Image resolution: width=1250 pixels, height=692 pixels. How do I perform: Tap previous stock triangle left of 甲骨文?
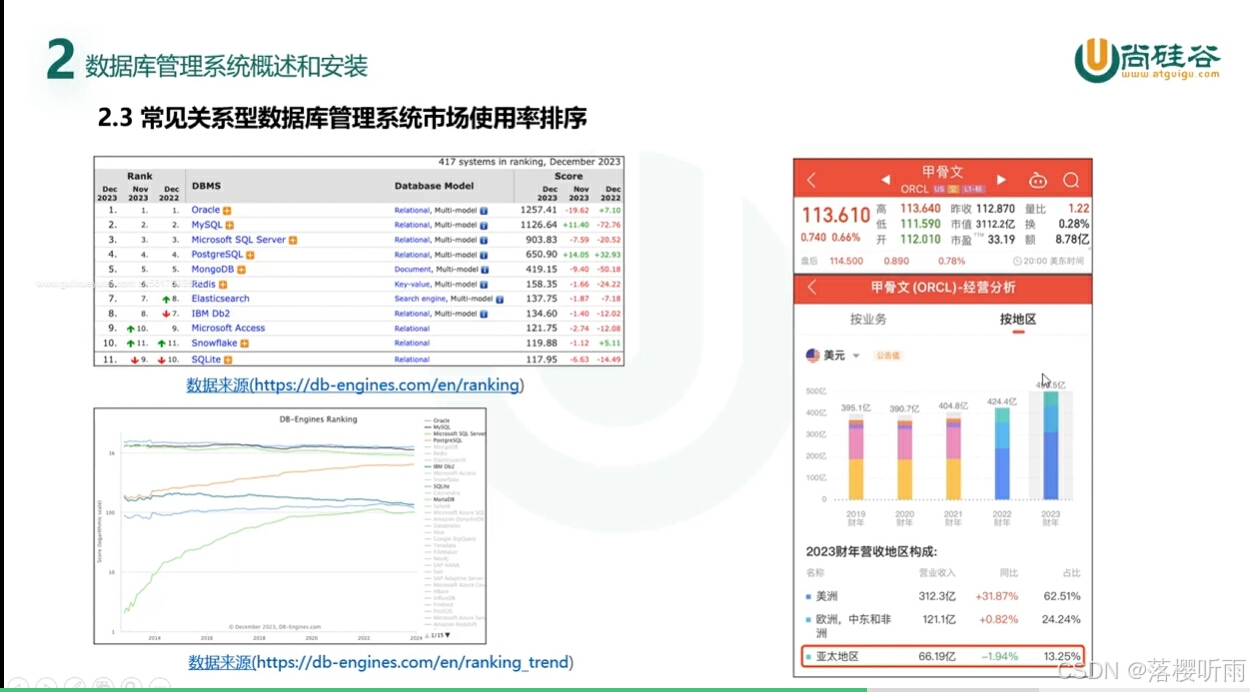pyautogui.click(x=885, y=180)
